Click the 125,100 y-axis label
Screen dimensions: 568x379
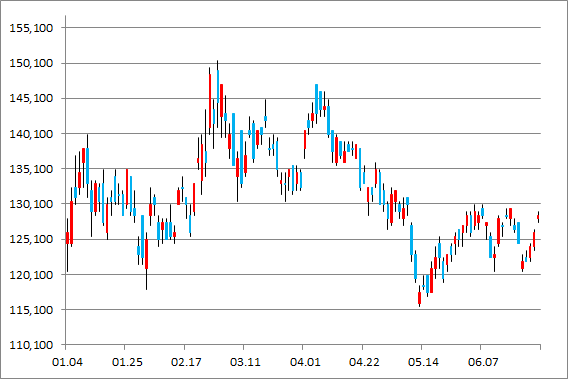click(x=31, y=239)
